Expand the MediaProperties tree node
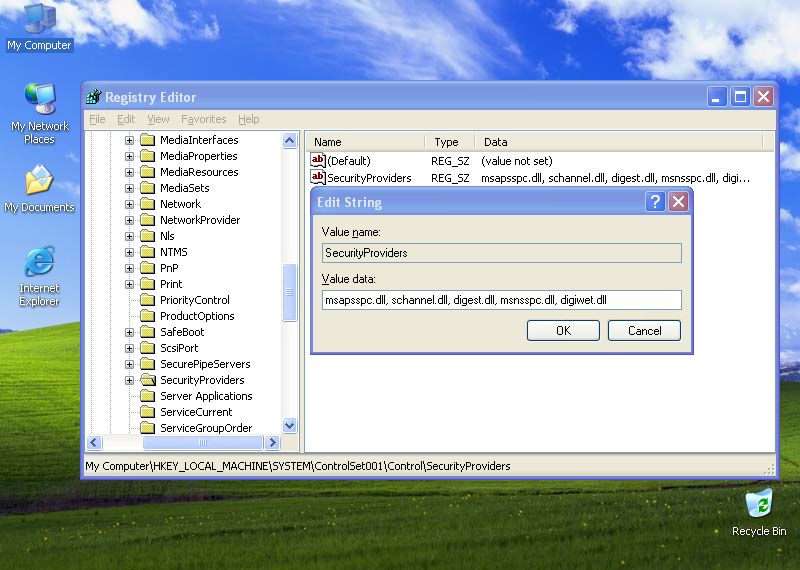 [130, 156]
